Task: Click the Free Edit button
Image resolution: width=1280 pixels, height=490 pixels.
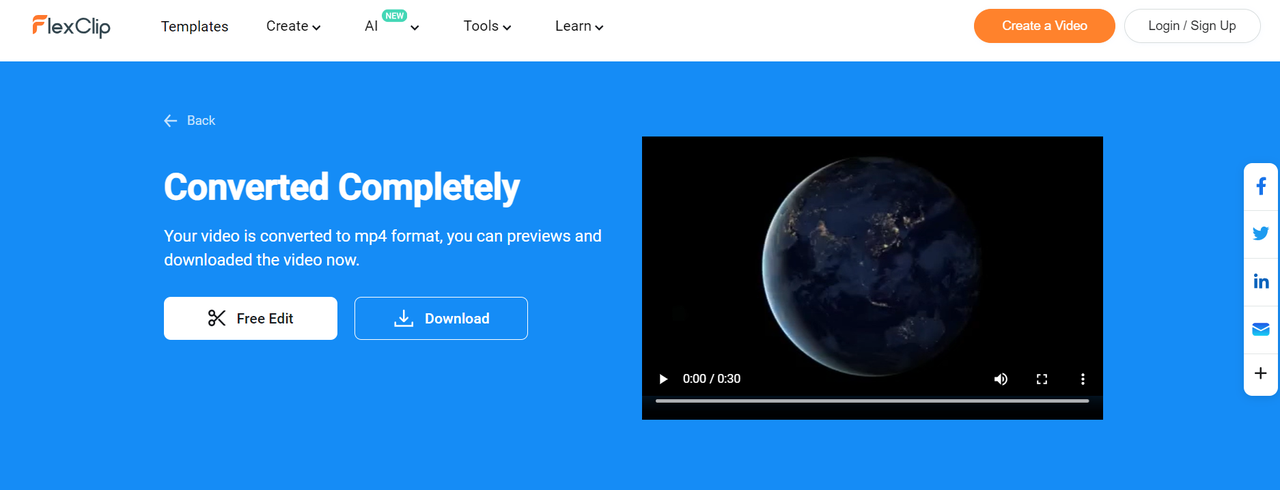Action: 250,318
